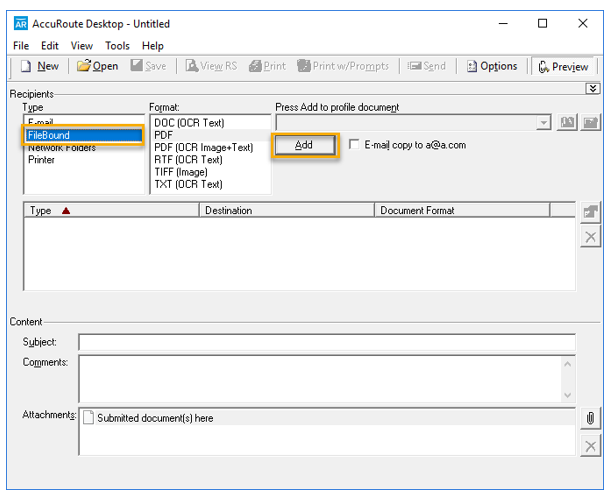Viewport: 613px width, 497px height.
Task: Enable E-mail copy to a@a.com checkbox
Action: [x=354, y=144]
